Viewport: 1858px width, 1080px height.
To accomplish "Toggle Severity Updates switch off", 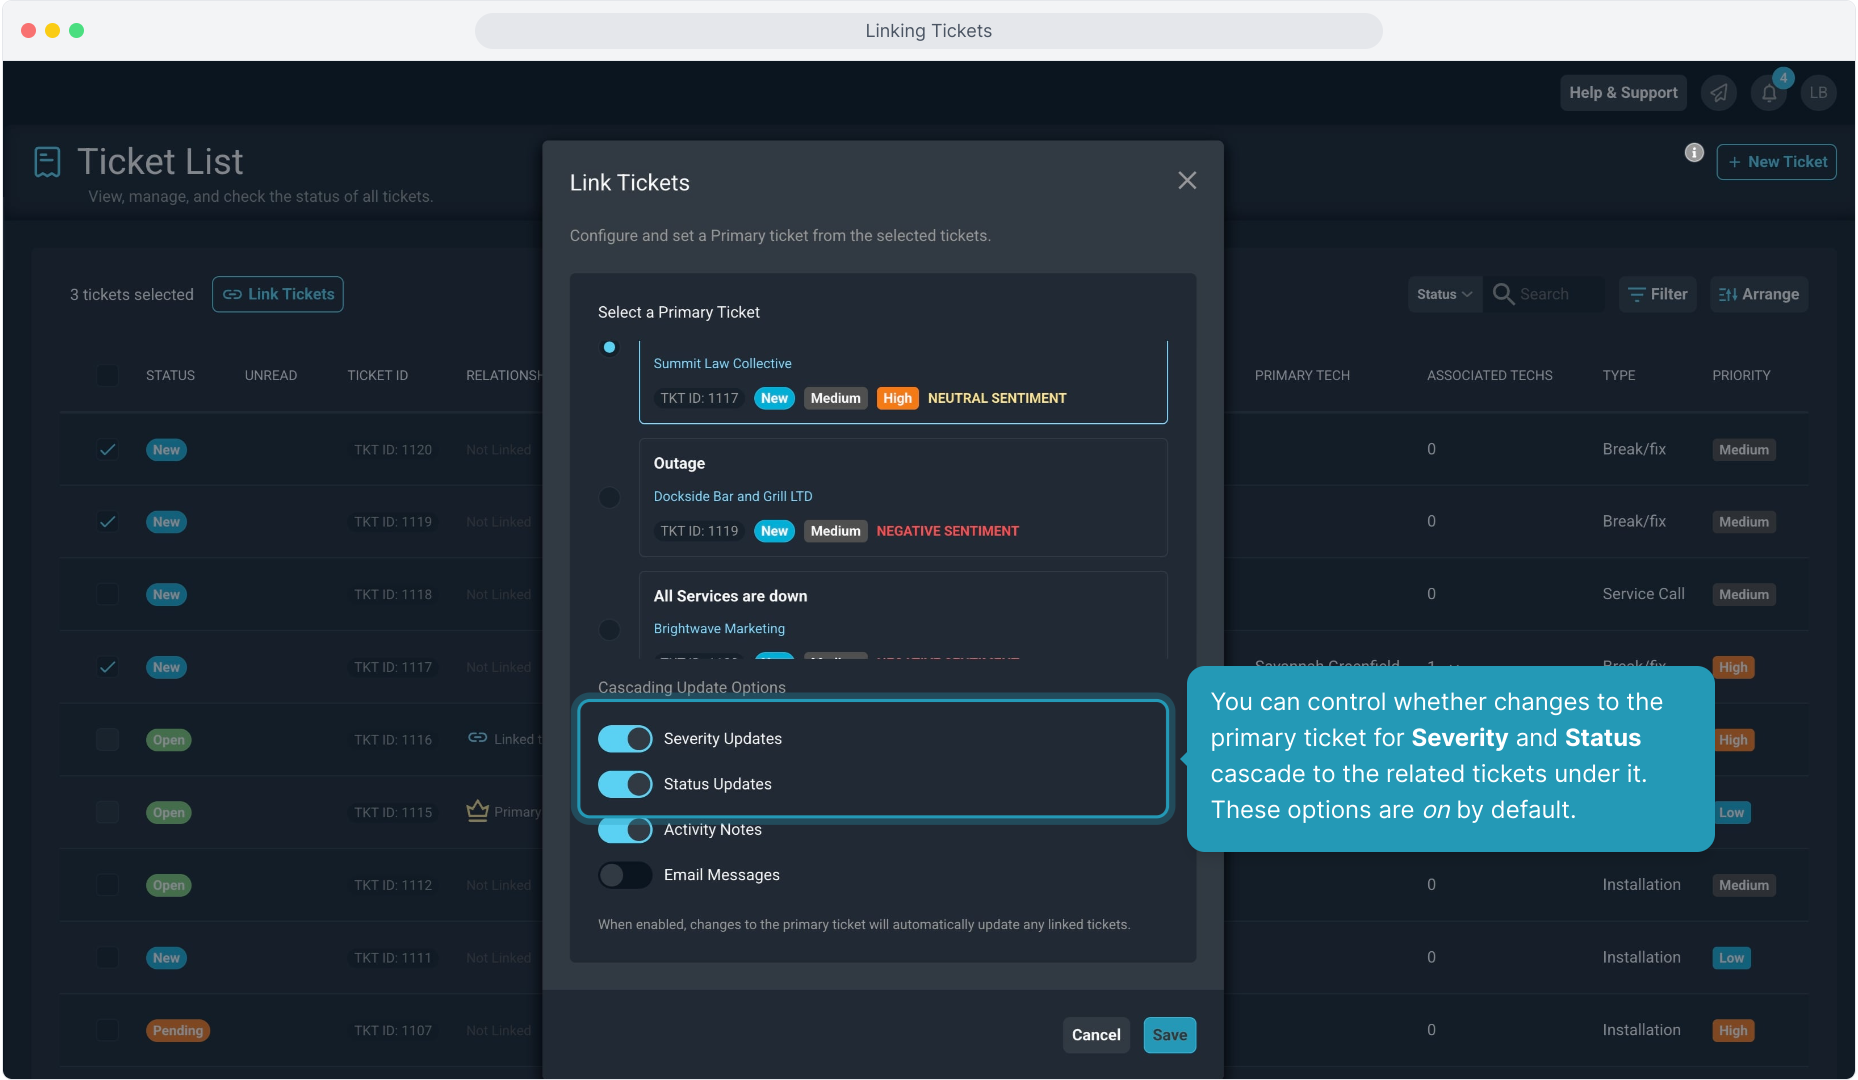I will click(x=625, y=739).
